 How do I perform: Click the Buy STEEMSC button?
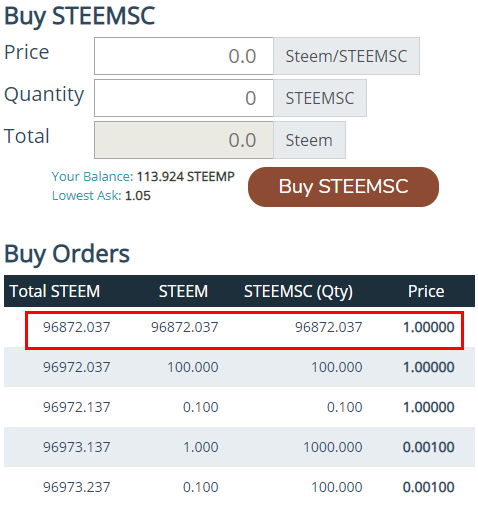[x=343, y=187]
